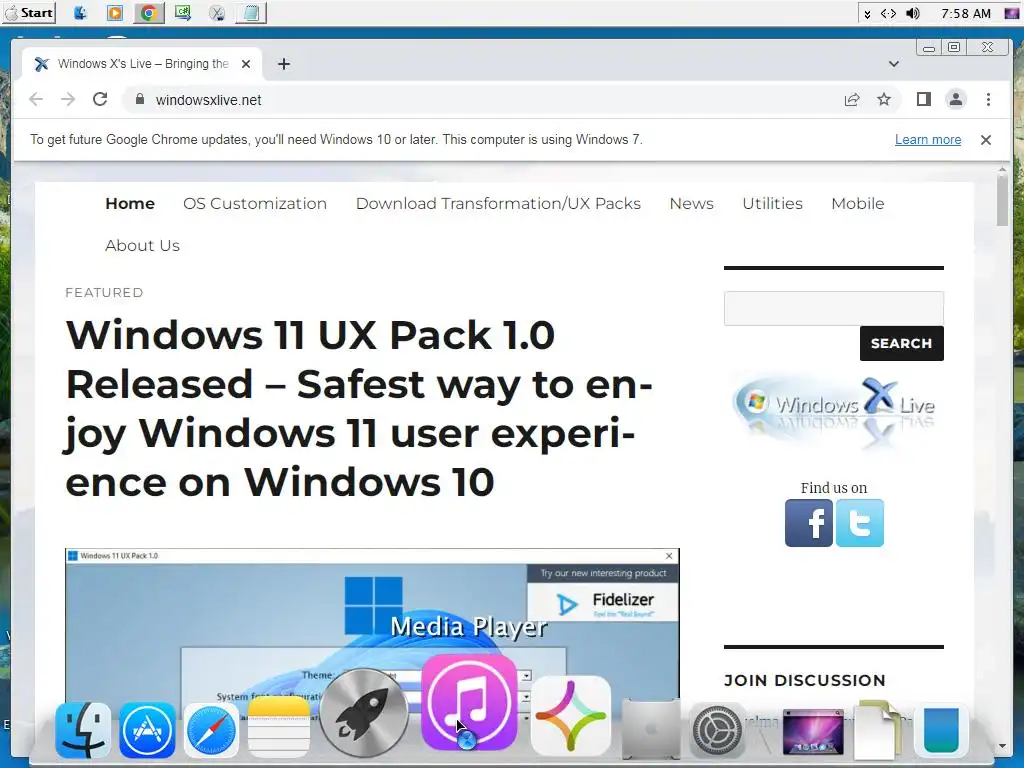1024x768 pixels.
Task: Open the silver Mac Pro tower dock icon
Action: 650,729
